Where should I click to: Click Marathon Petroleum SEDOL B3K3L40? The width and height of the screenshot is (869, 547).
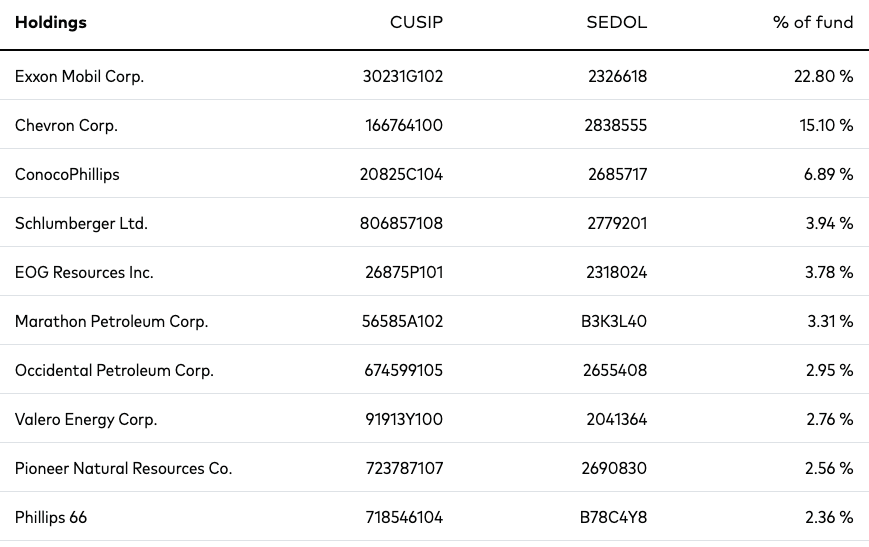614,321
